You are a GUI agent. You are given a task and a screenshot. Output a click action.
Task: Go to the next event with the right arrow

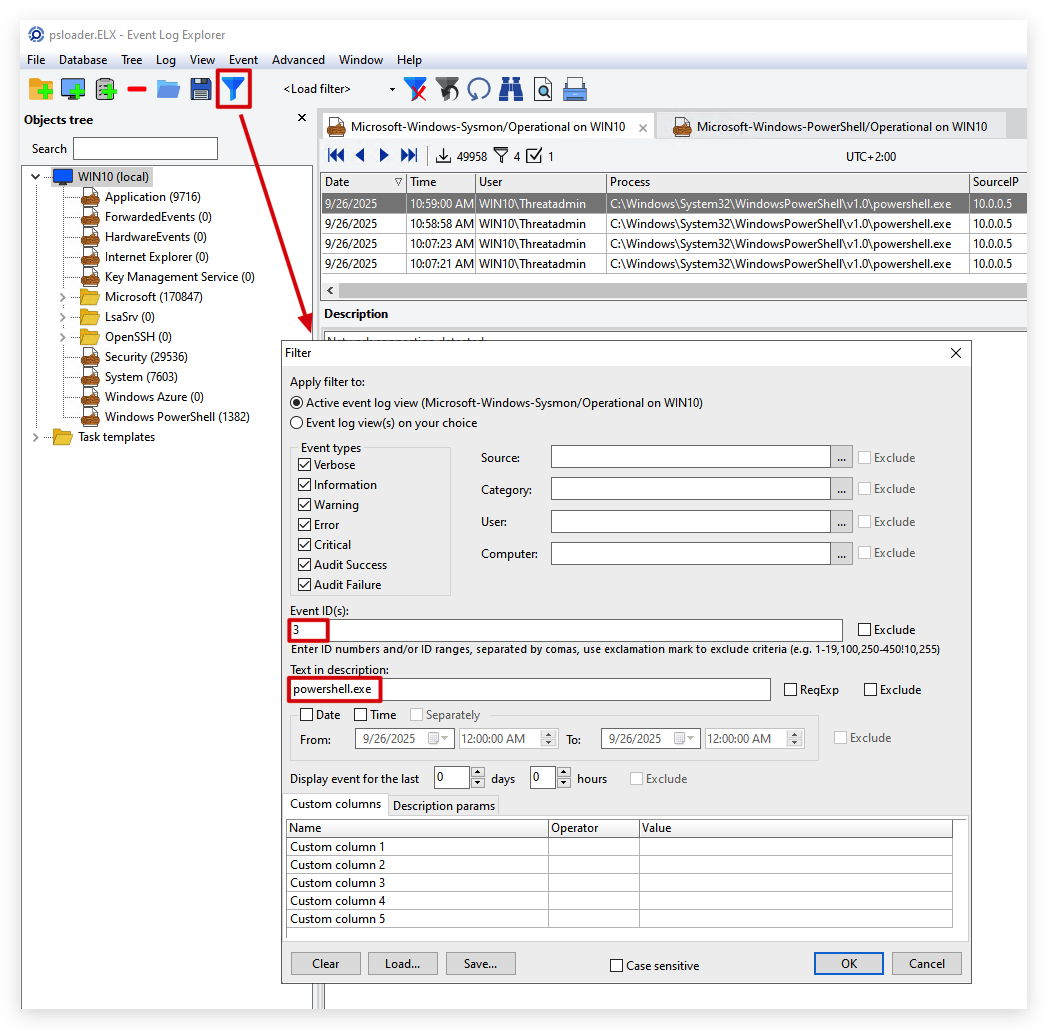(x=384, y=156)
